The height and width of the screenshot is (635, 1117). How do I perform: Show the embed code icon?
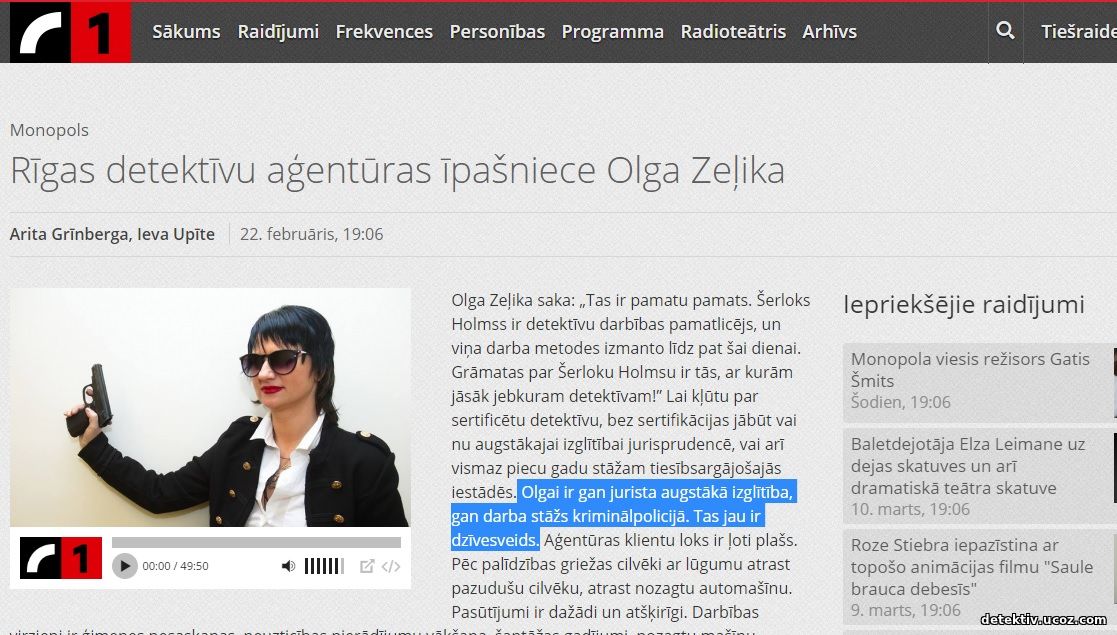(390, 566)
